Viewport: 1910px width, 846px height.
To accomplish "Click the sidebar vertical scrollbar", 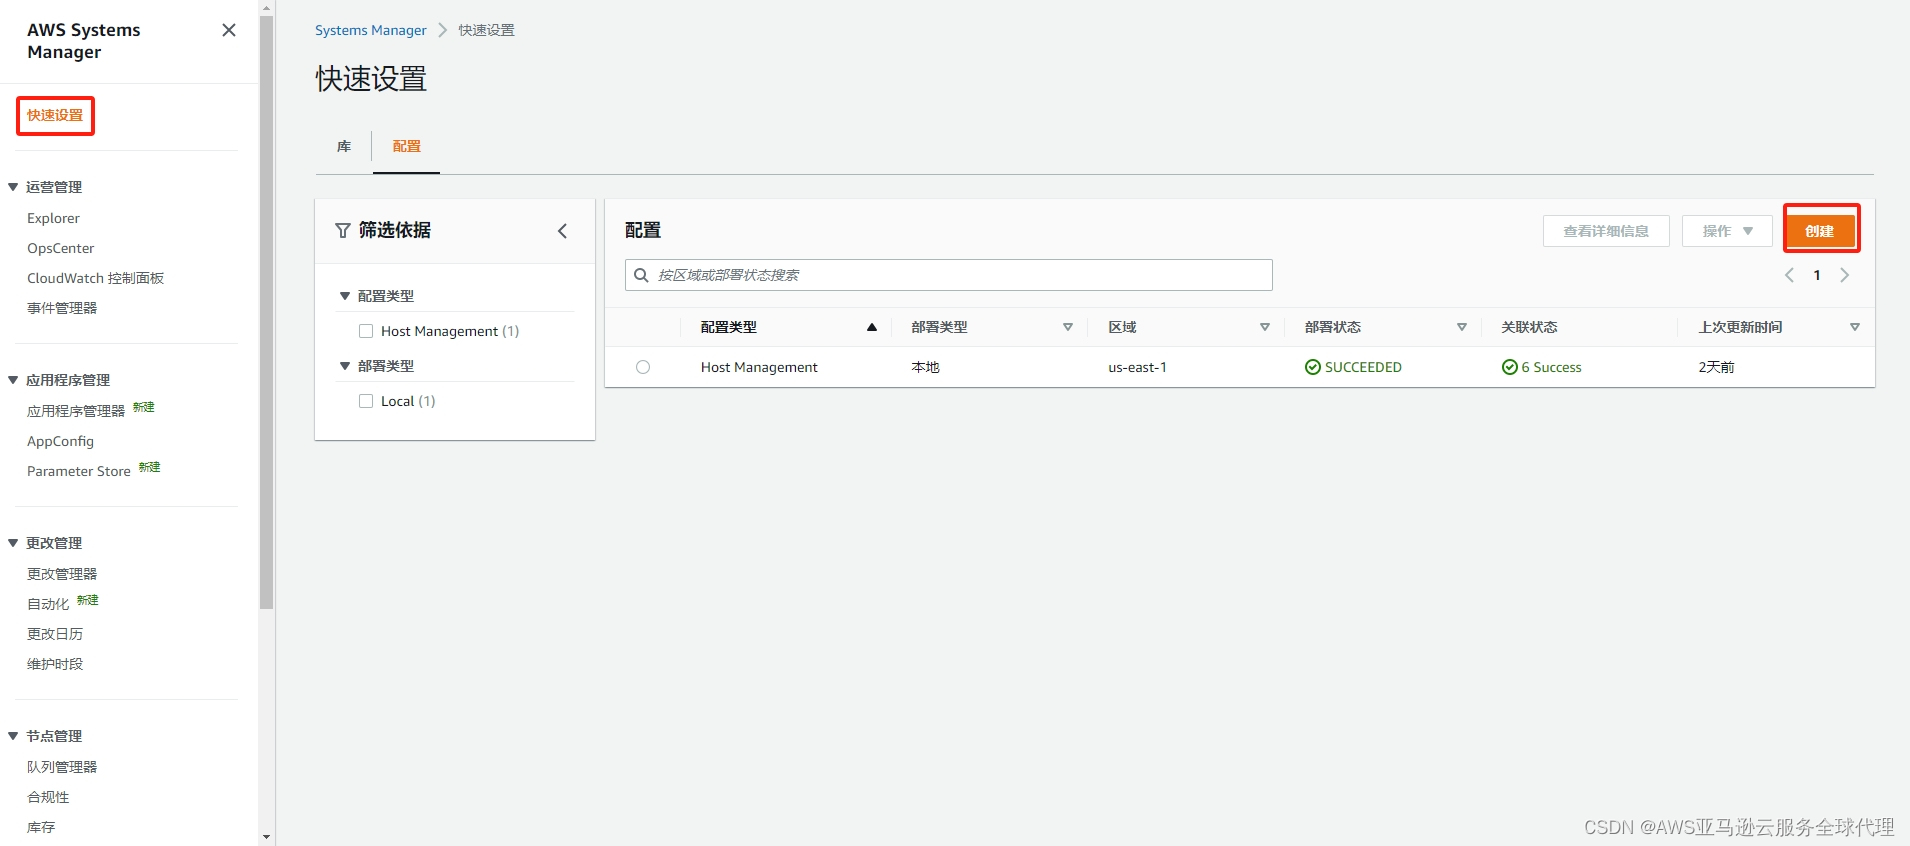I will [266, 312].
